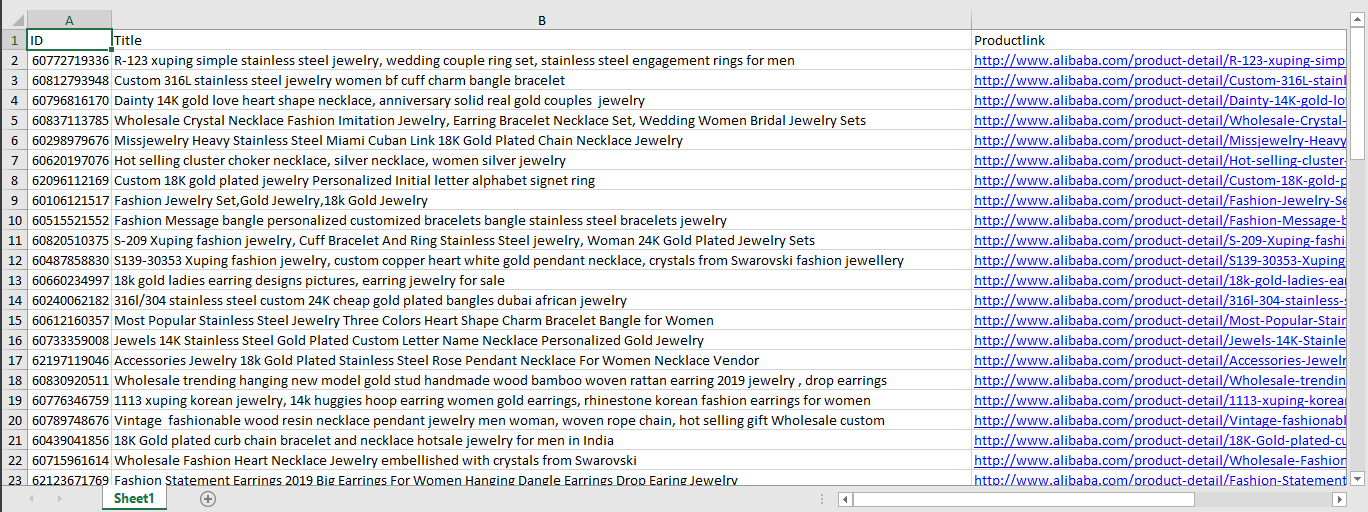Screen dimensions: 1368x512
Task: Select the Productlink header cell
Action: click(x=1160, y=40)
